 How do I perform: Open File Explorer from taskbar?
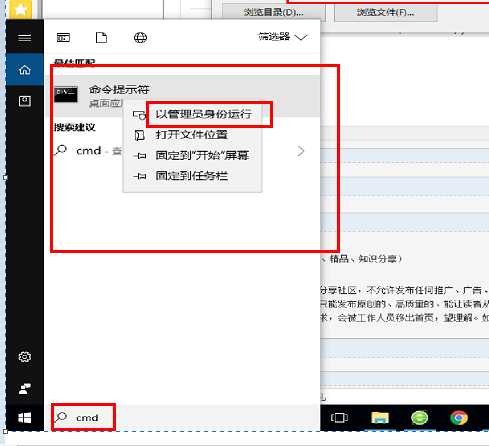click(380, 418)
